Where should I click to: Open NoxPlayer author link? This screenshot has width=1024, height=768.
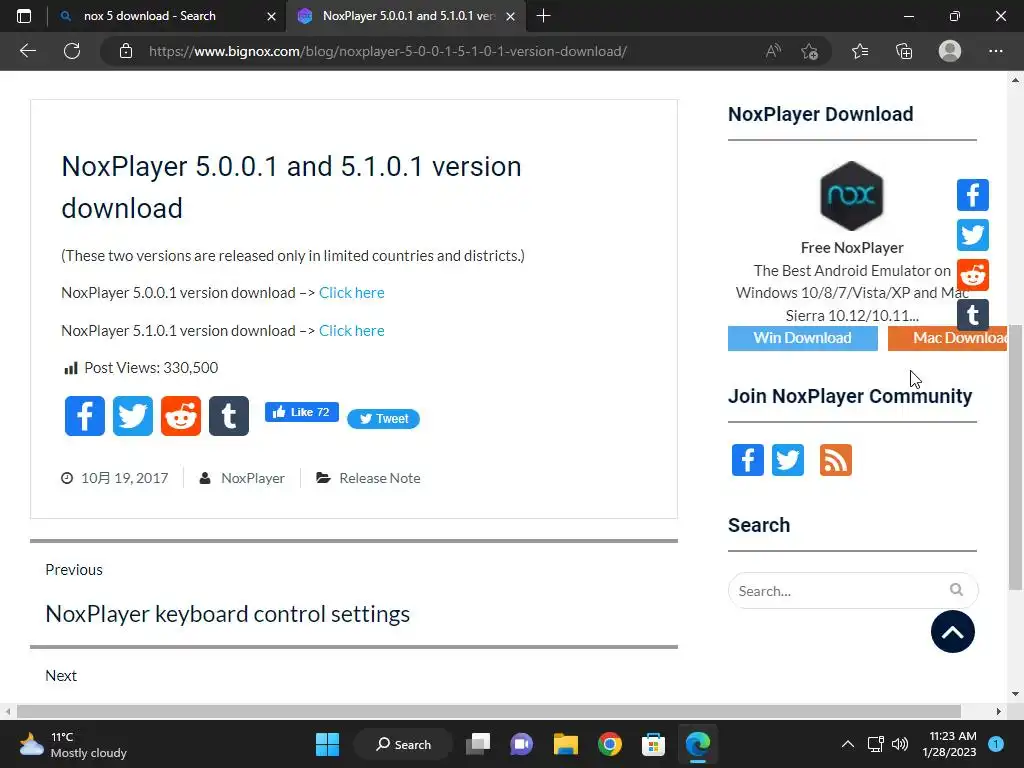[253, 478]
